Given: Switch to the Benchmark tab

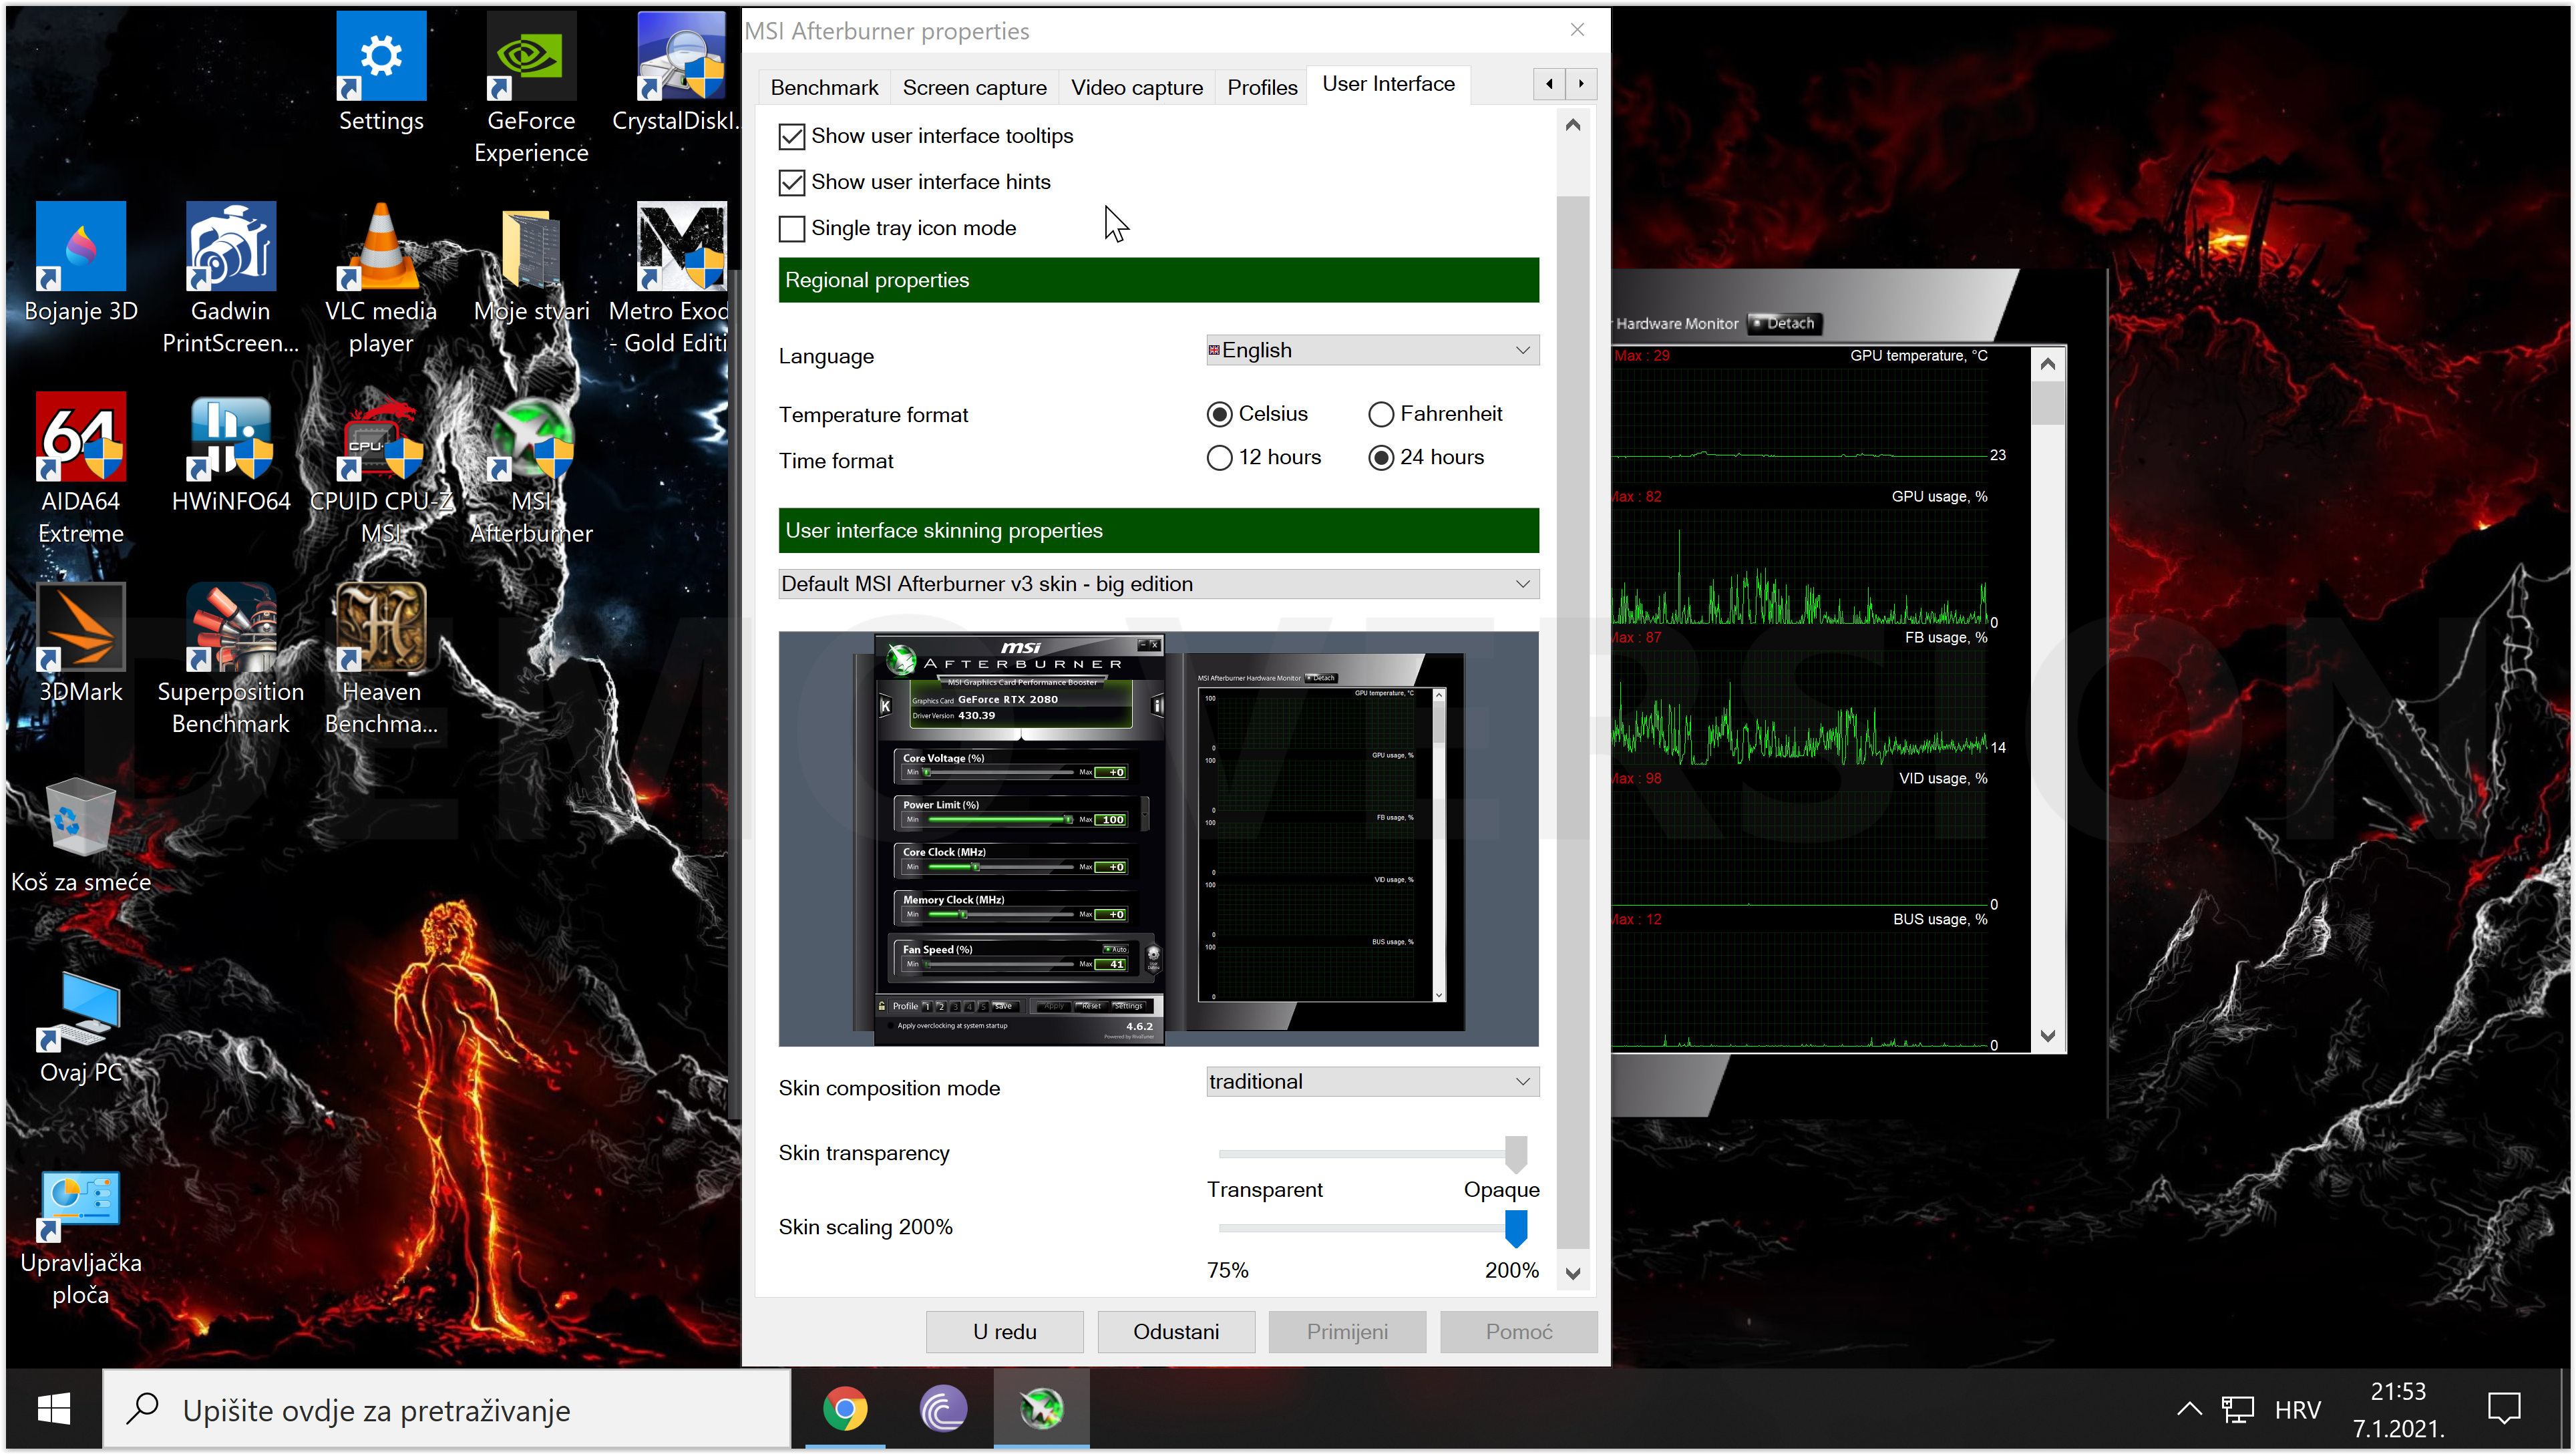Looking at the screenshot, I should point(824,88).
